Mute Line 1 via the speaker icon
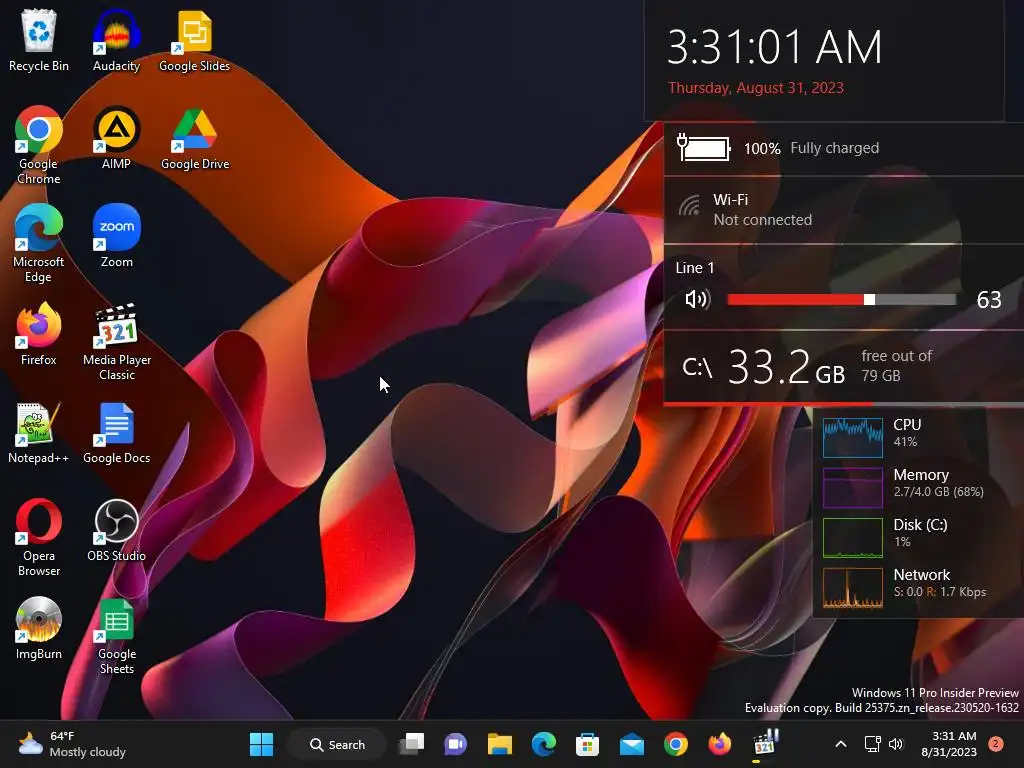 coord(697,299)
